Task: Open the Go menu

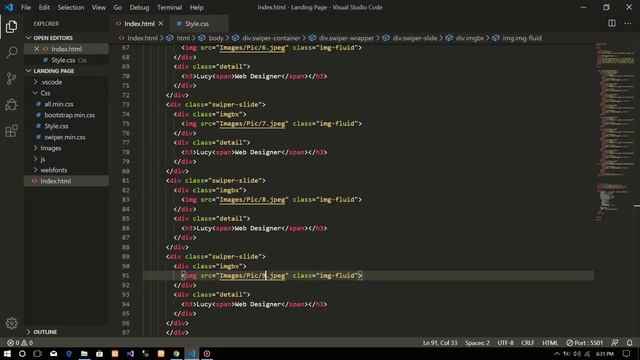Action: (118, 7)
